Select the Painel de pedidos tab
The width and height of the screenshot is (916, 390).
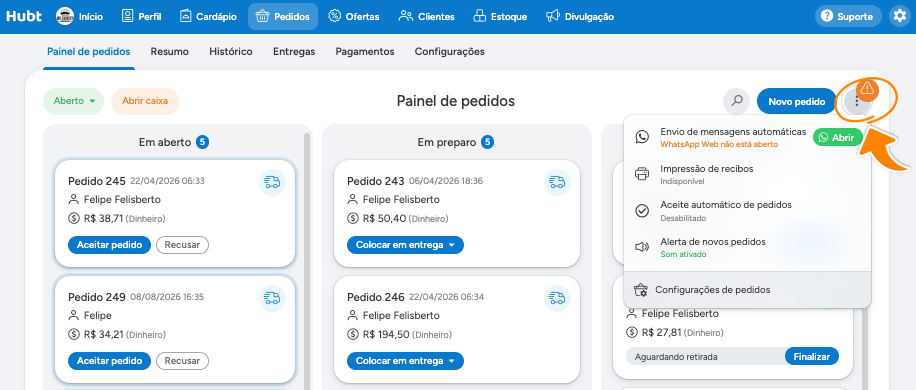(89, 51)
